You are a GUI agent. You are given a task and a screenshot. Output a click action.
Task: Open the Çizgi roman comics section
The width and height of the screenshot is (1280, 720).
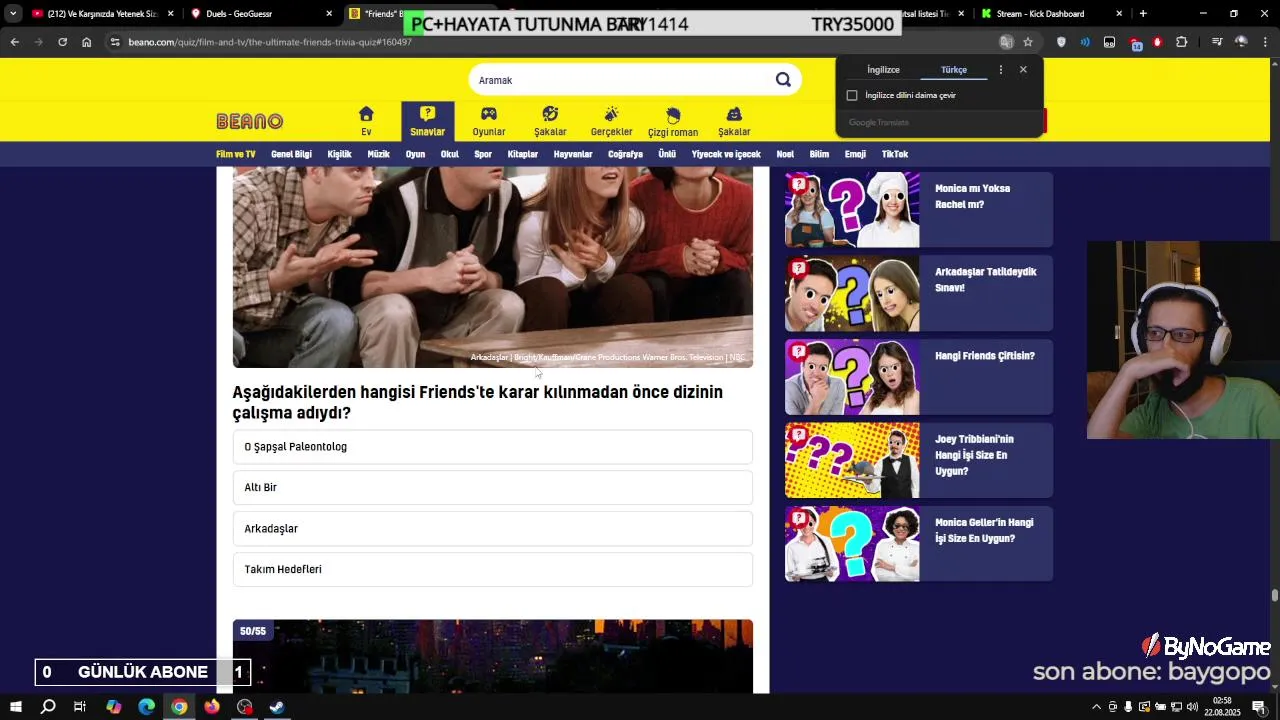click(673, 121)
